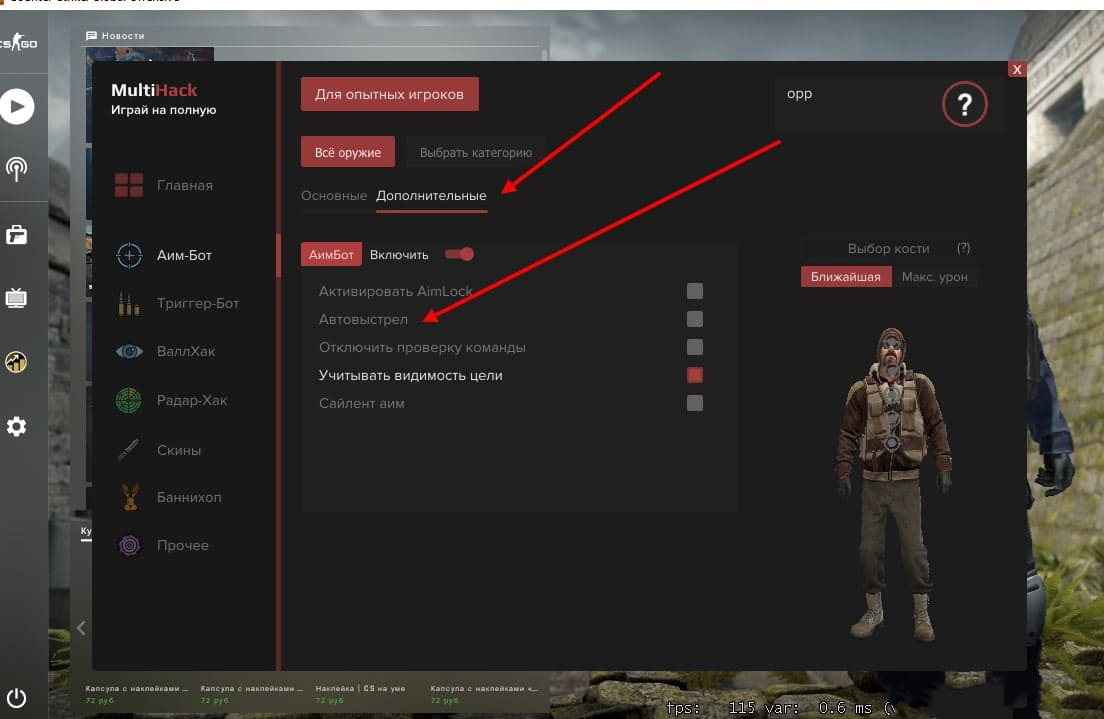The width and height of the screenshot is (1104, 719).
Task: Open the Баннихоп menu item
Action: [x=189, y=497]
